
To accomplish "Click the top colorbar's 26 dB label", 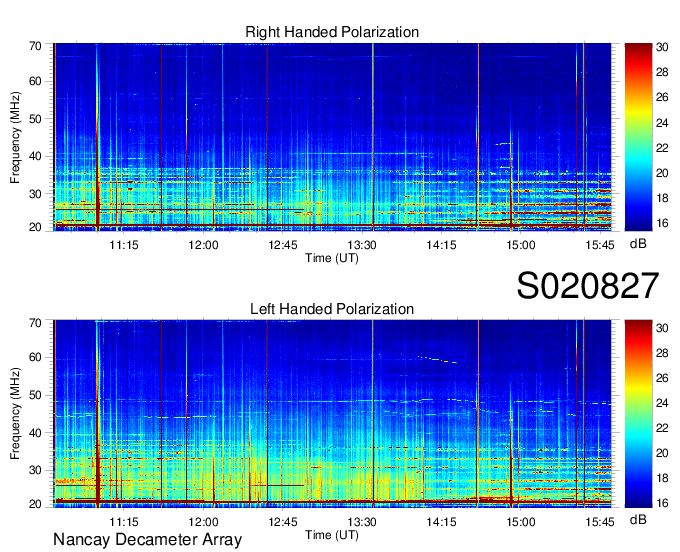I will [662, 97].
